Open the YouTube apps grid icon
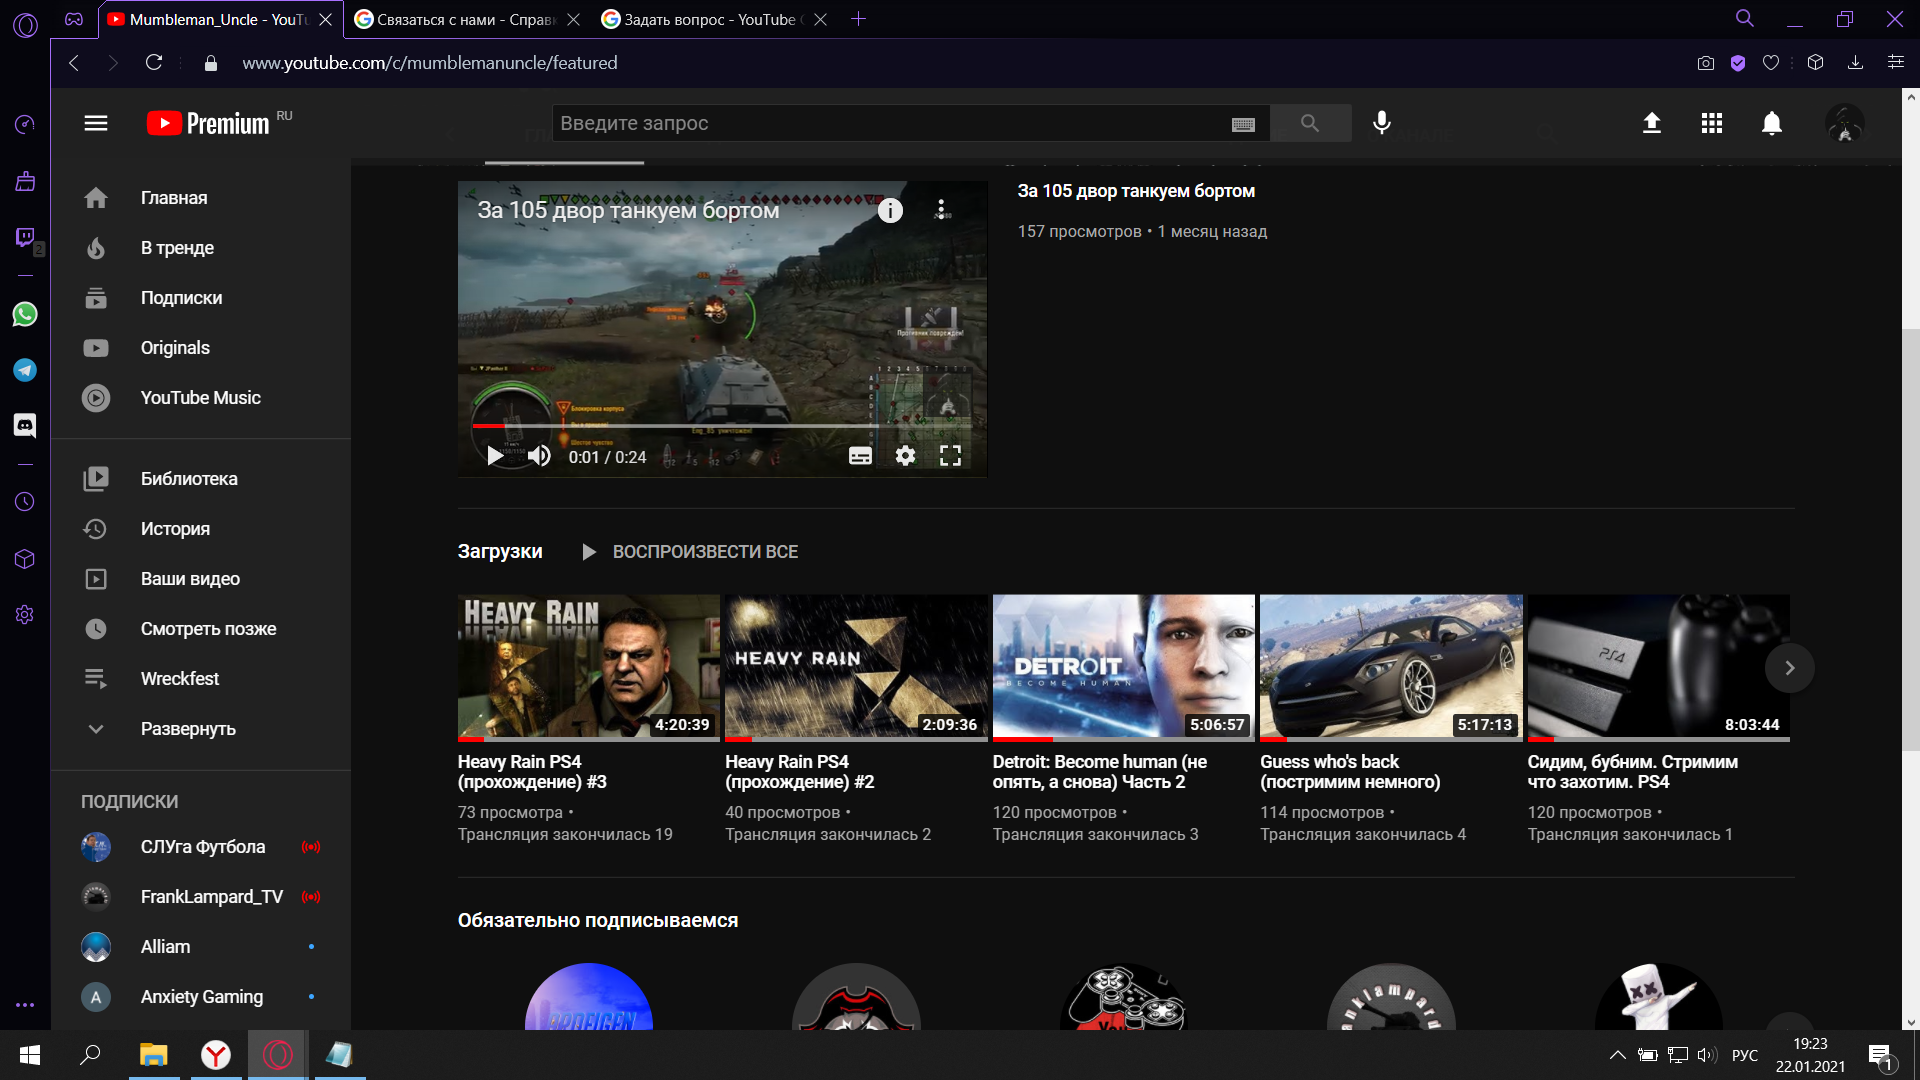The image size is (1920, 1080). tap(1712, 123)
